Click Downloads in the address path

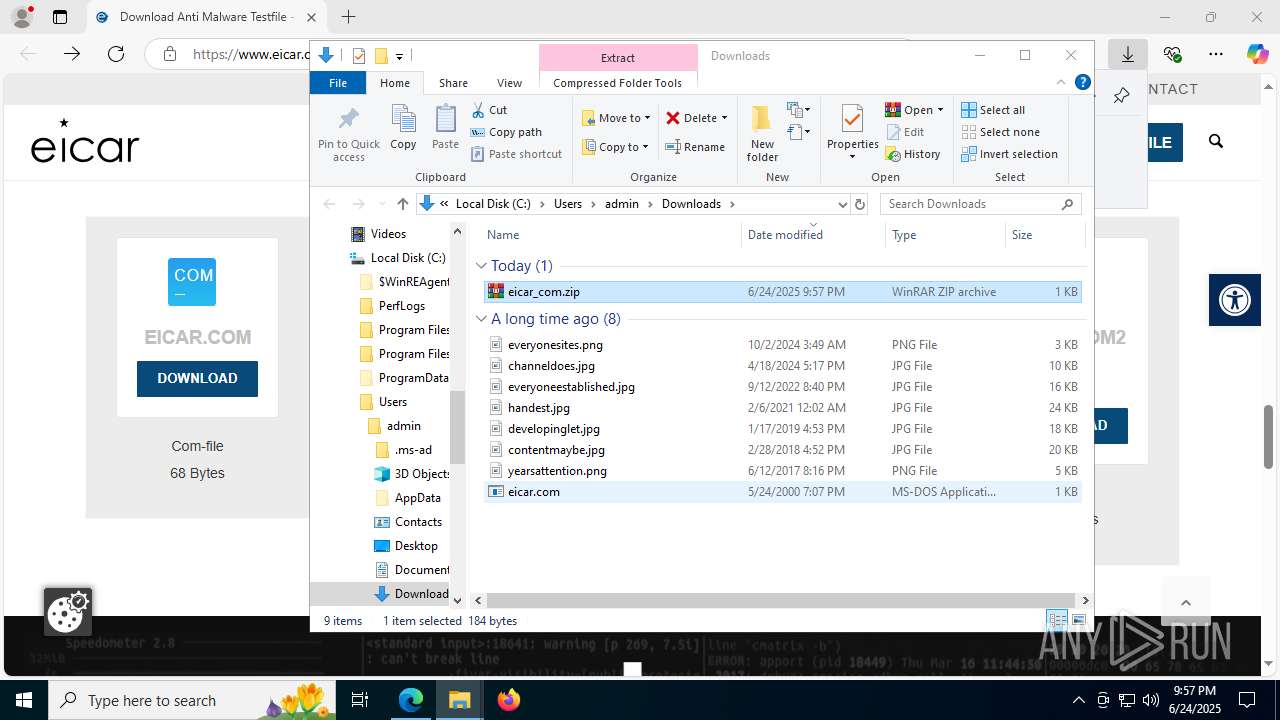click(x=691, y=204)
